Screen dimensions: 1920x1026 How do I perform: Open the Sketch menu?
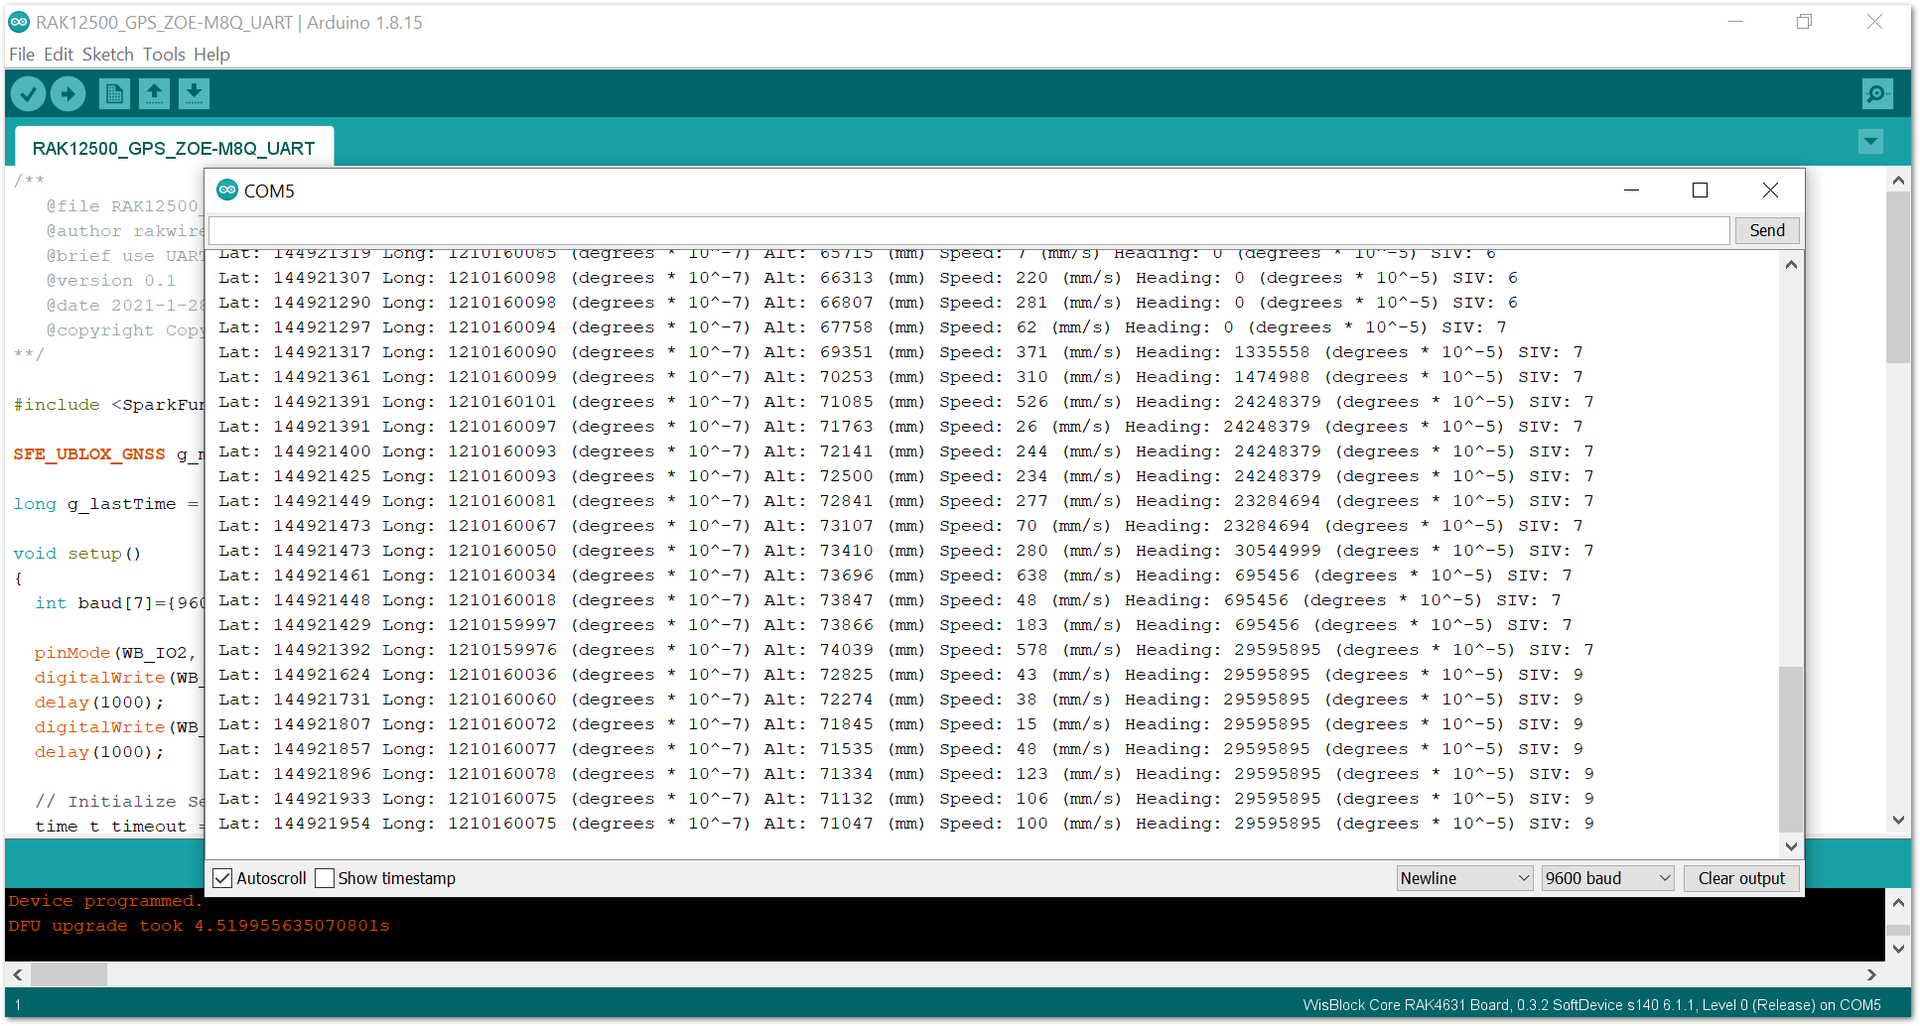pyautogui.click(x=107, y=54)
